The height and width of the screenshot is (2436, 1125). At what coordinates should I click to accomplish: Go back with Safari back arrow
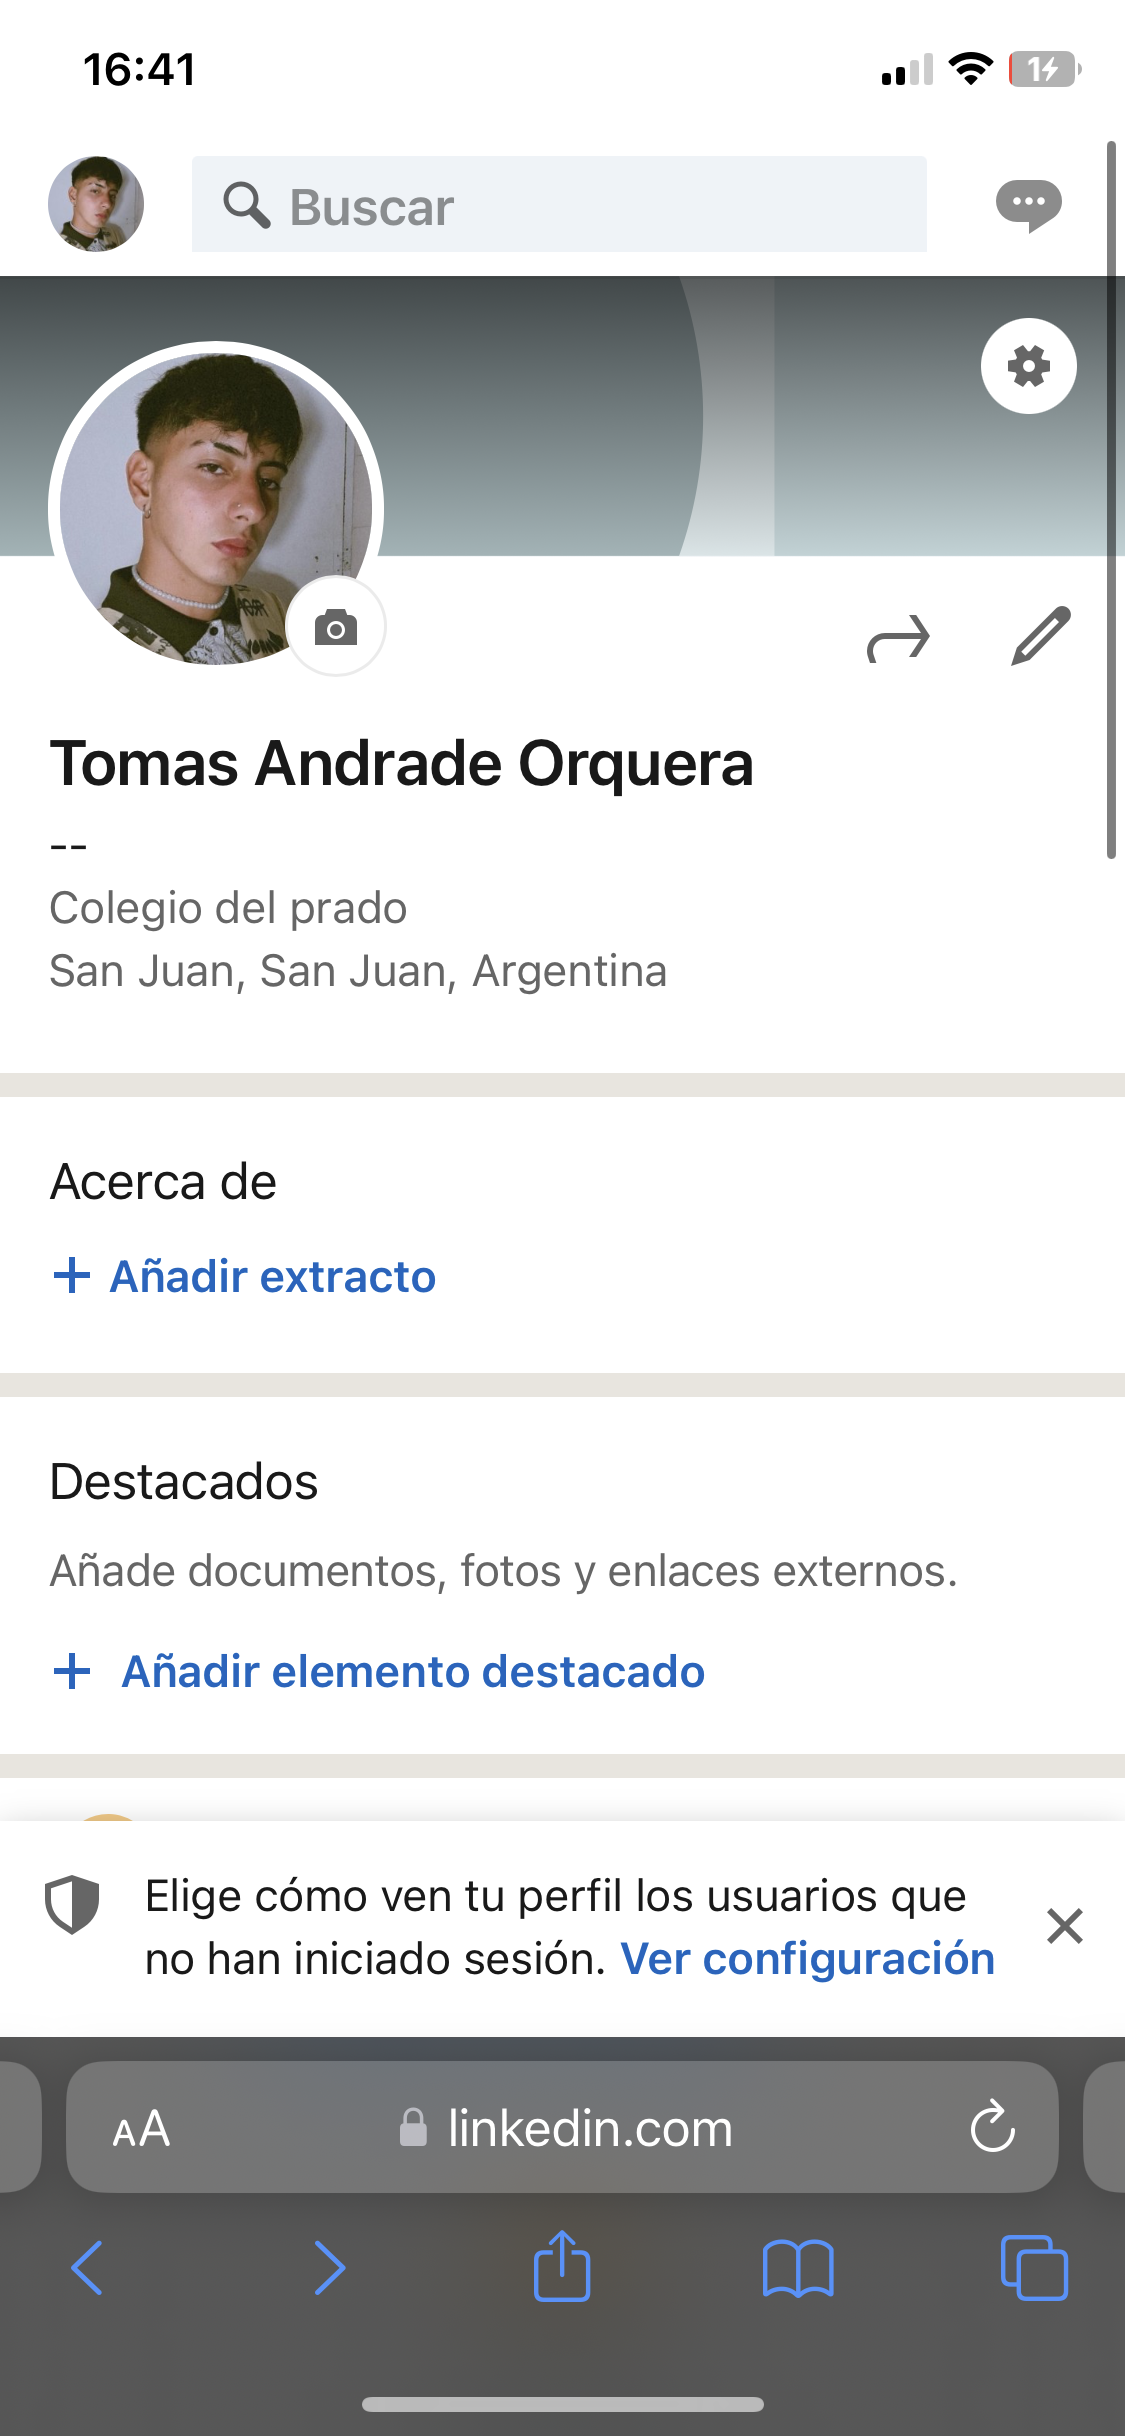tap(88, 2268)
